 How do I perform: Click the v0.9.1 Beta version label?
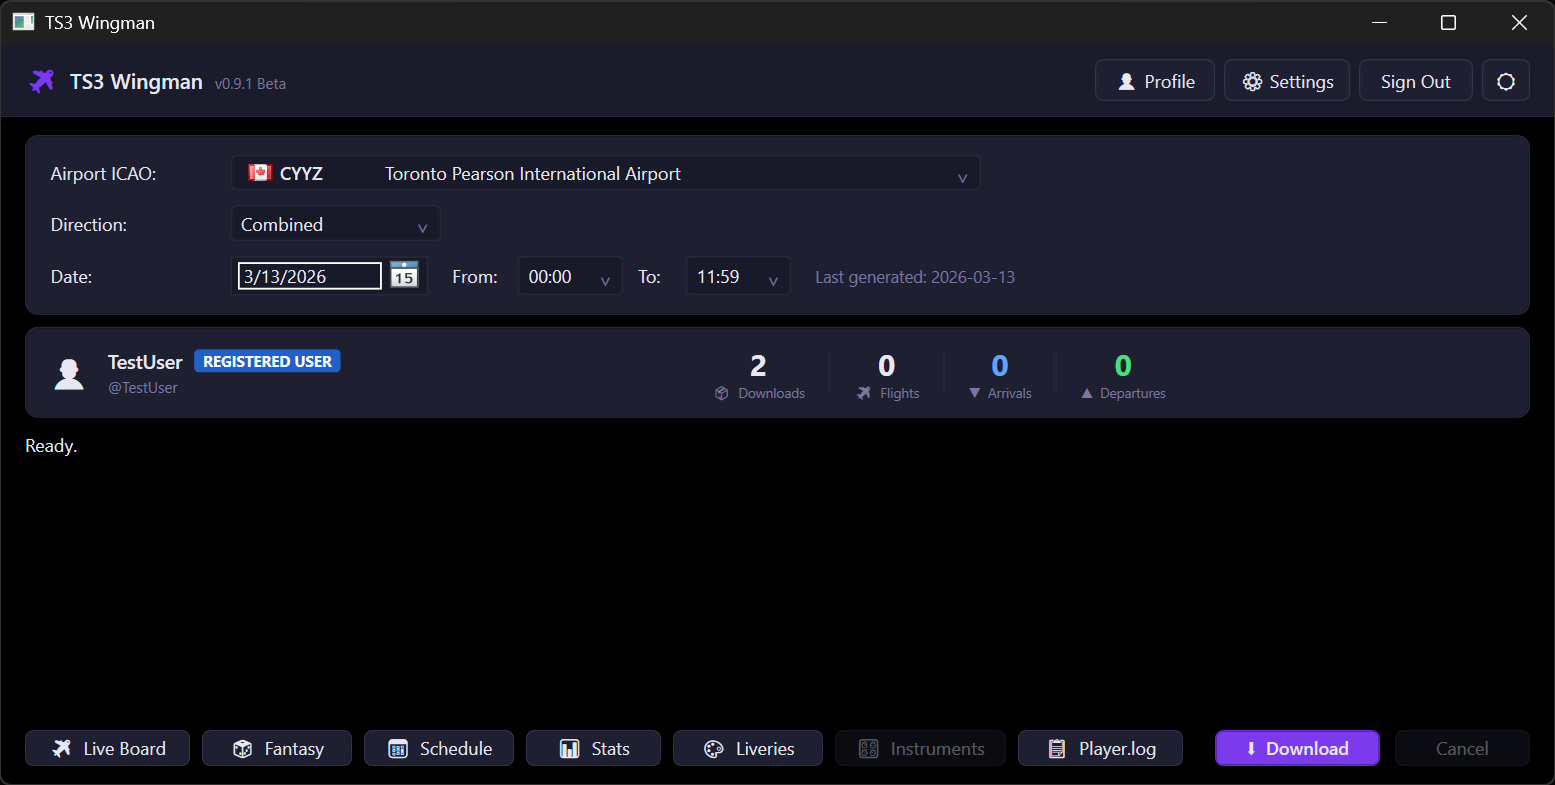[x=250, y=84]
